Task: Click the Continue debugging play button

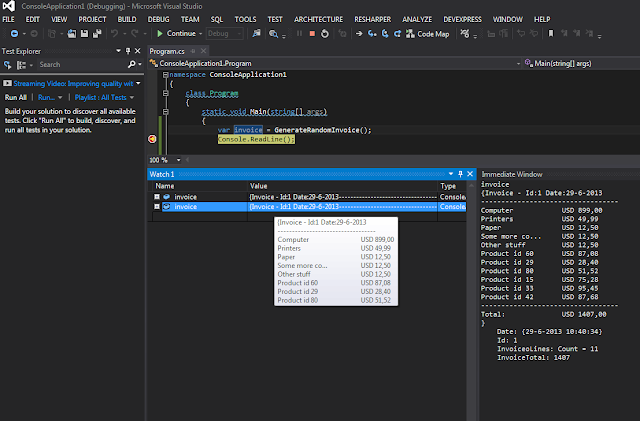Action: [x=160, y=33]
